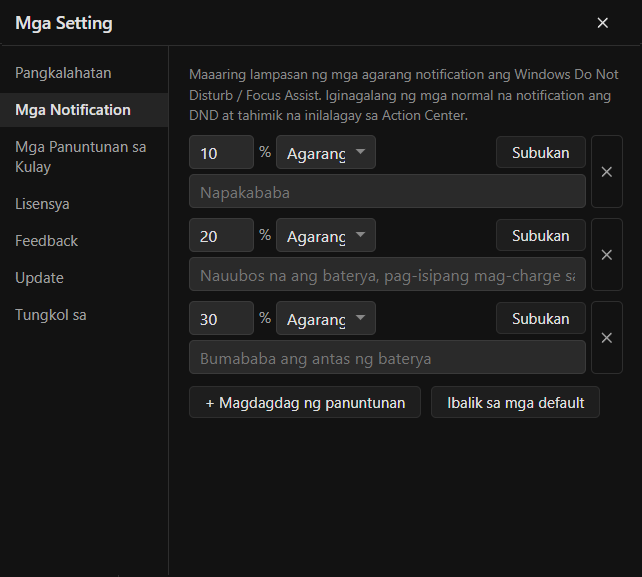The image size is (642, 577).
Task: Open Mga Panuntunan sa Kulay section
Action: (x=84, y=157)
